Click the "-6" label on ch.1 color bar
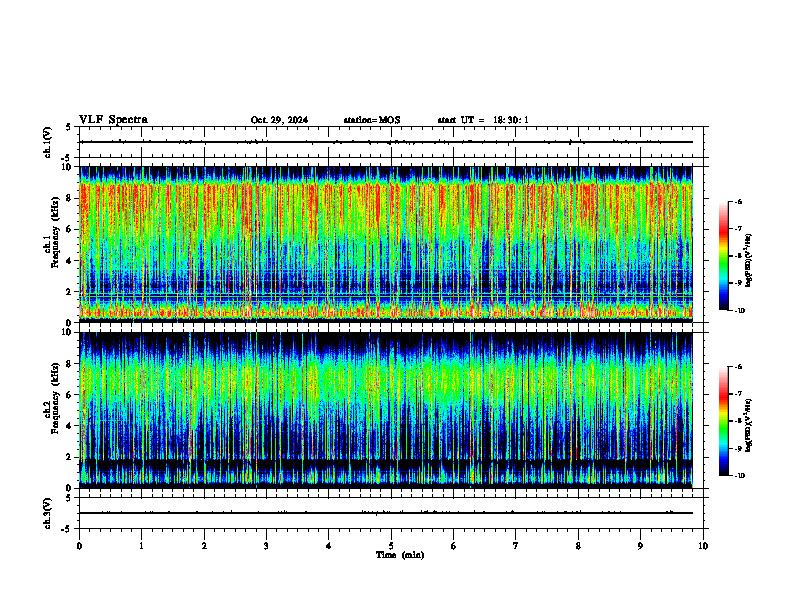 click(738, 201)
